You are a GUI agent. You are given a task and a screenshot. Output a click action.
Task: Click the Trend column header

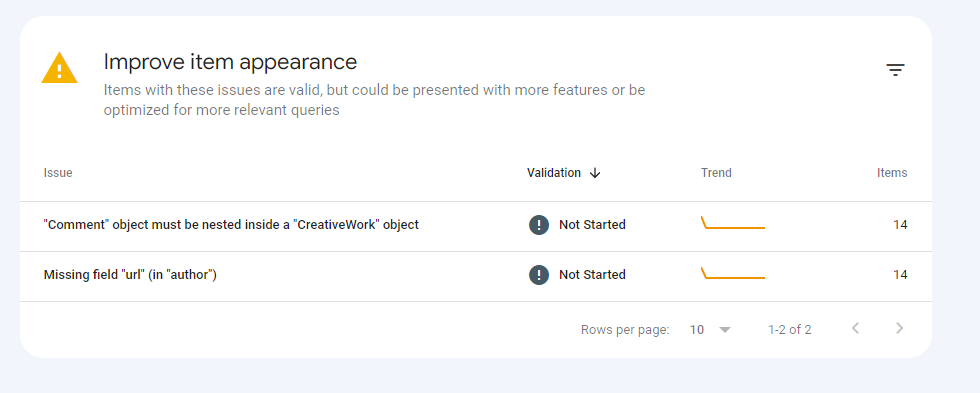point(716,173)
